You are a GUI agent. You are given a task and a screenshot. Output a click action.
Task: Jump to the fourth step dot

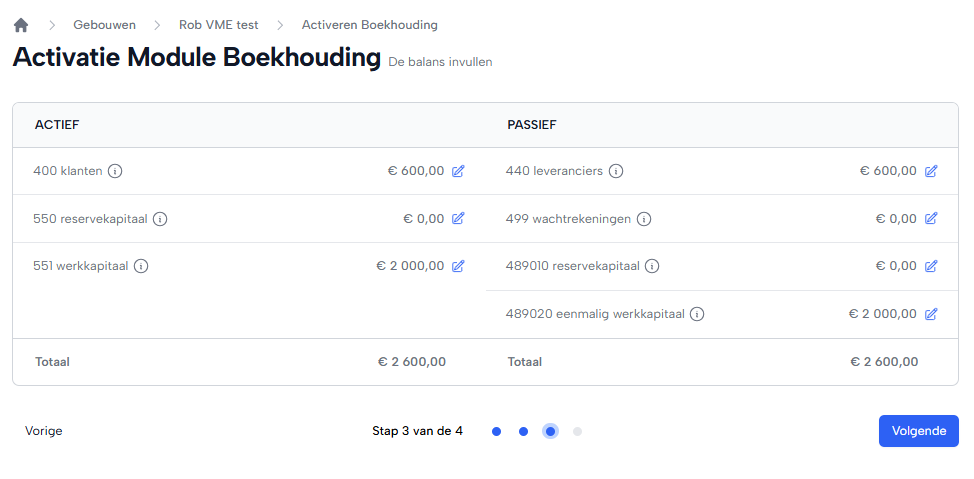pyautogui.click(x=577, y=432)
